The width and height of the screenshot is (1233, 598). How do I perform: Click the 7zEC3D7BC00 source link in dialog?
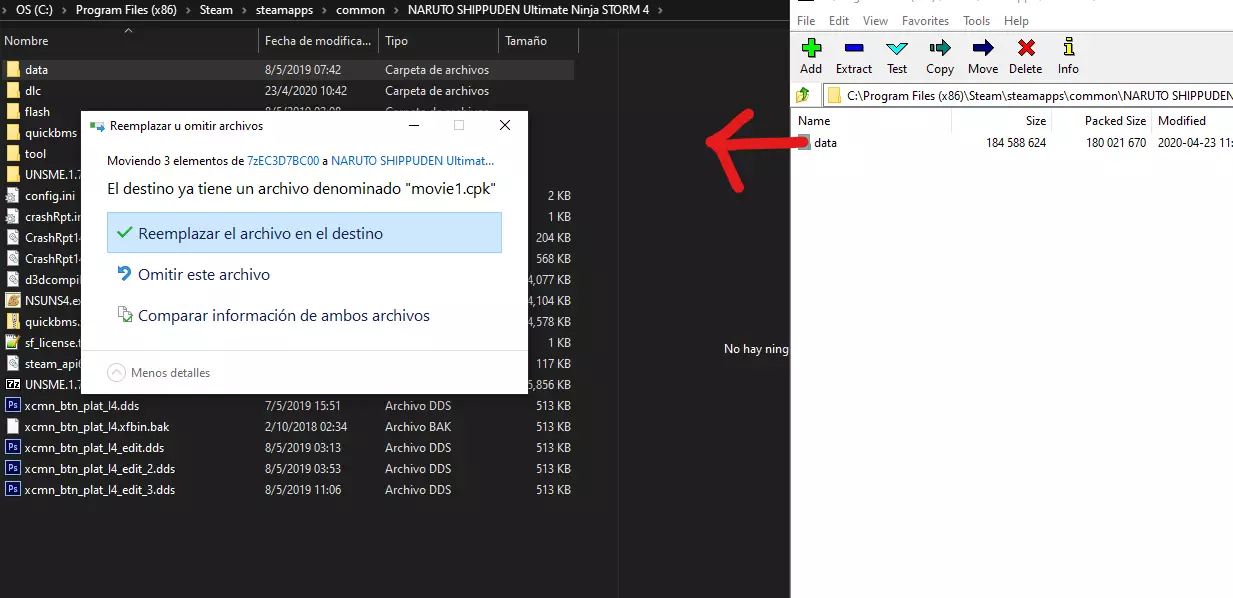283,160
